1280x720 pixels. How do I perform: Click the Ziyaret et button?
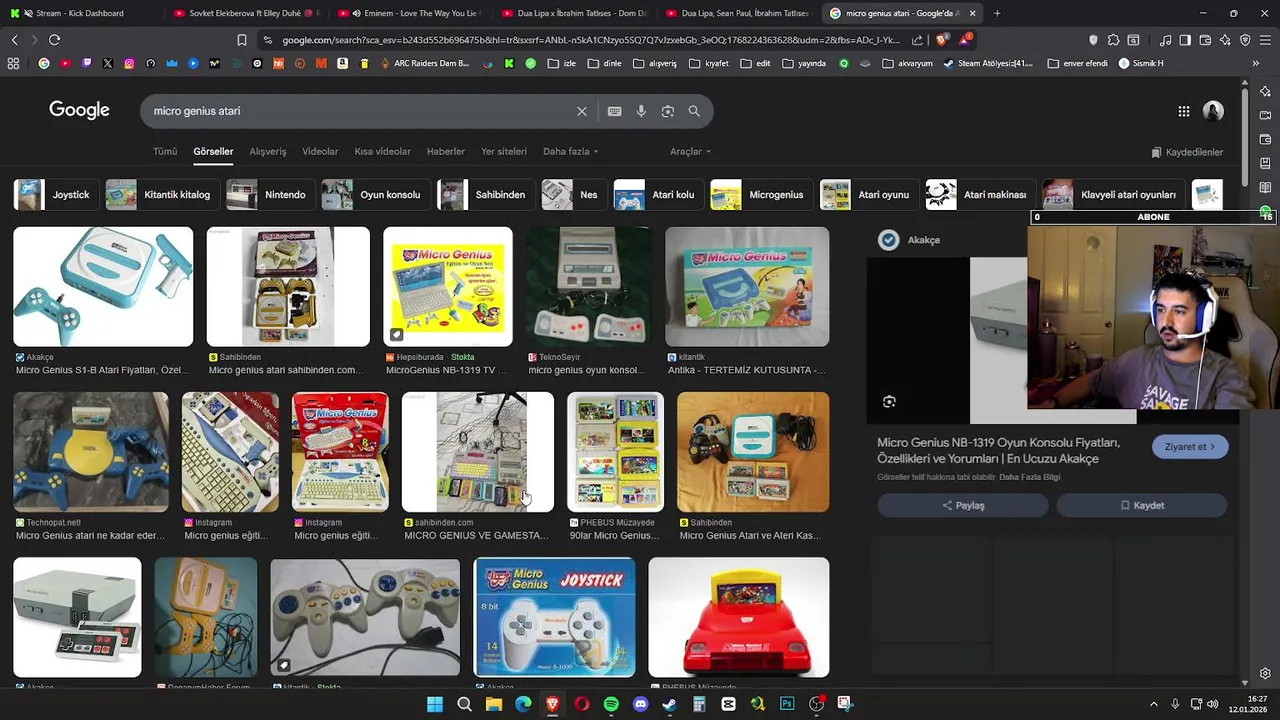(x=1190, y=447)
